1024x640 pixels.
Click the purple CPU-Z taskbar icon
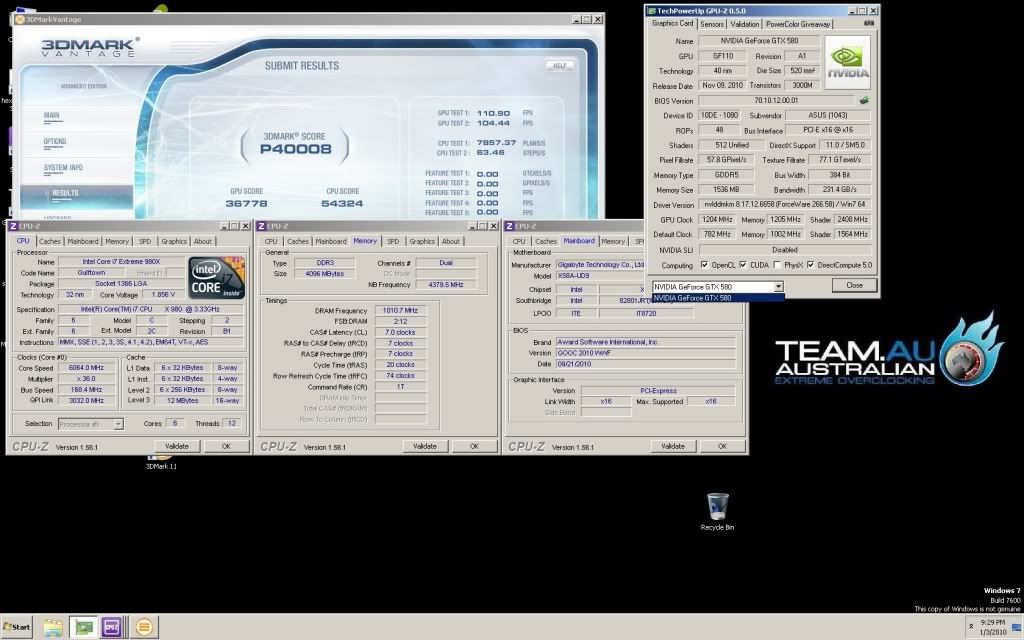(x=111, y=627)
